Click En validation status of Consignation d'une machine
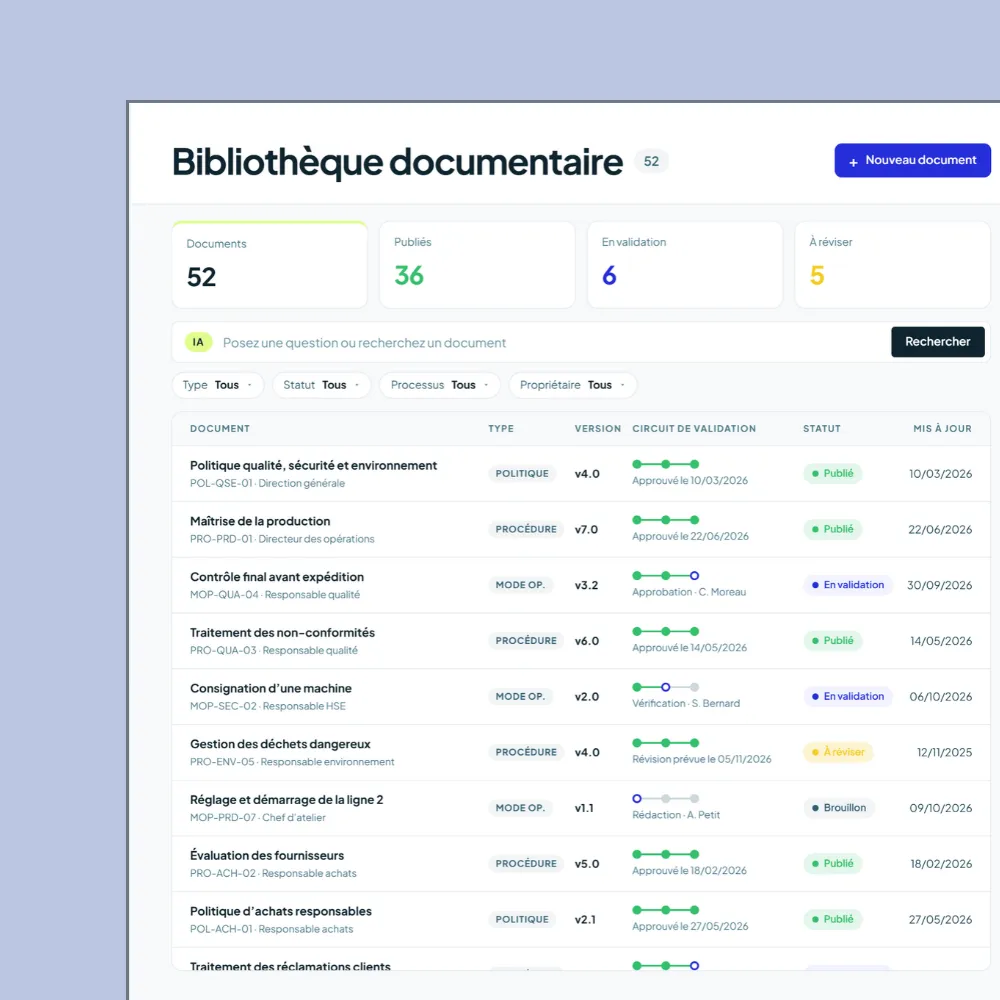 pyautogui.click(x=848, y=696)
